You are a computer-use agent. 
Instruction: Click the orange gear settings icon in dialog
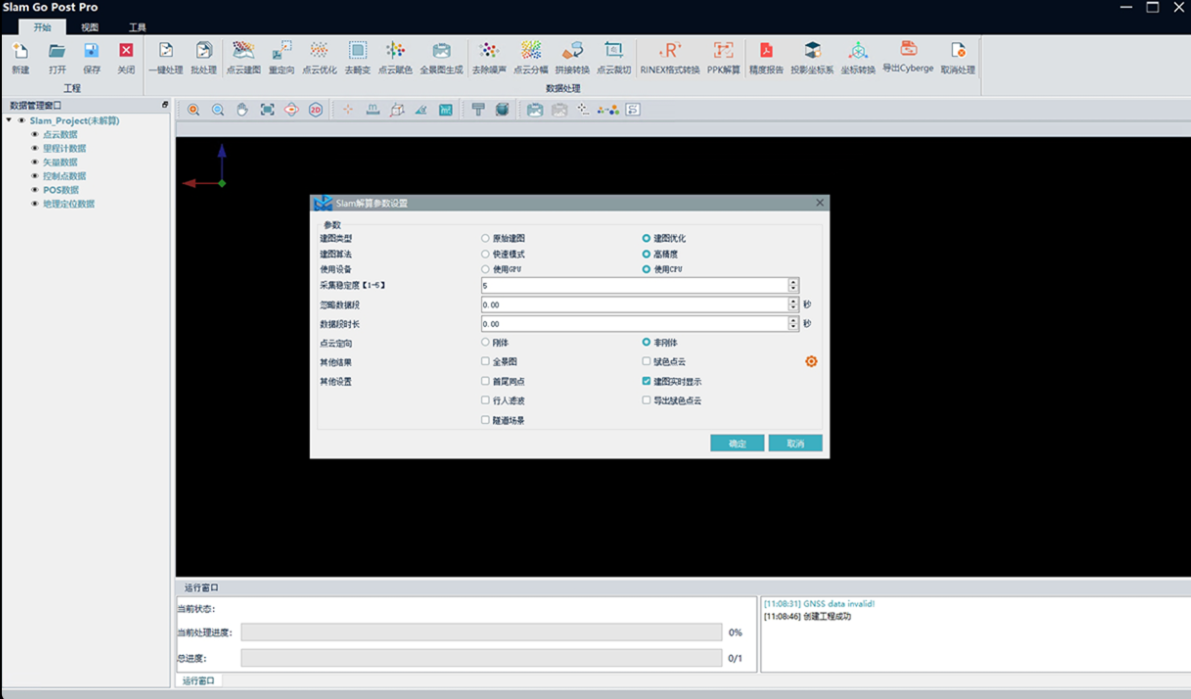tap(811, 361)
